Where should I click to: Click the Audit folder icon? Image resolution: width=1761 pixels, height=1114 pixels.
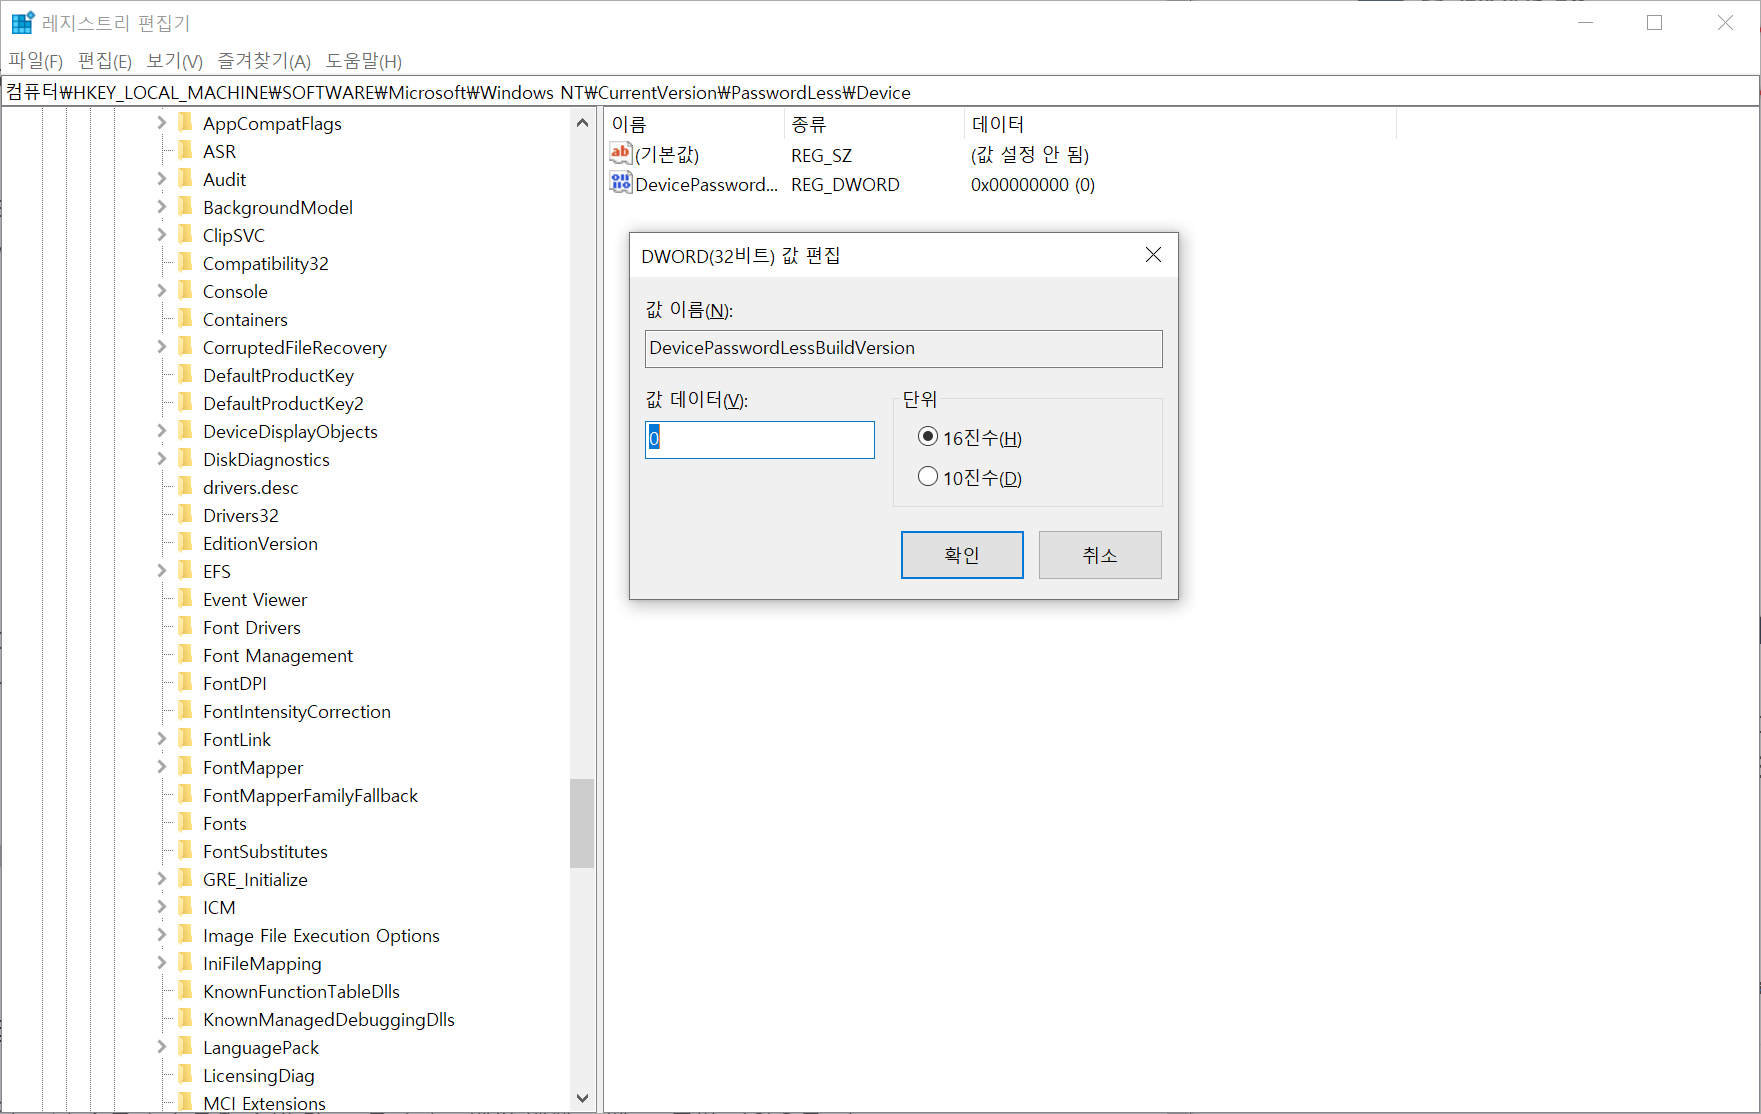185,179
